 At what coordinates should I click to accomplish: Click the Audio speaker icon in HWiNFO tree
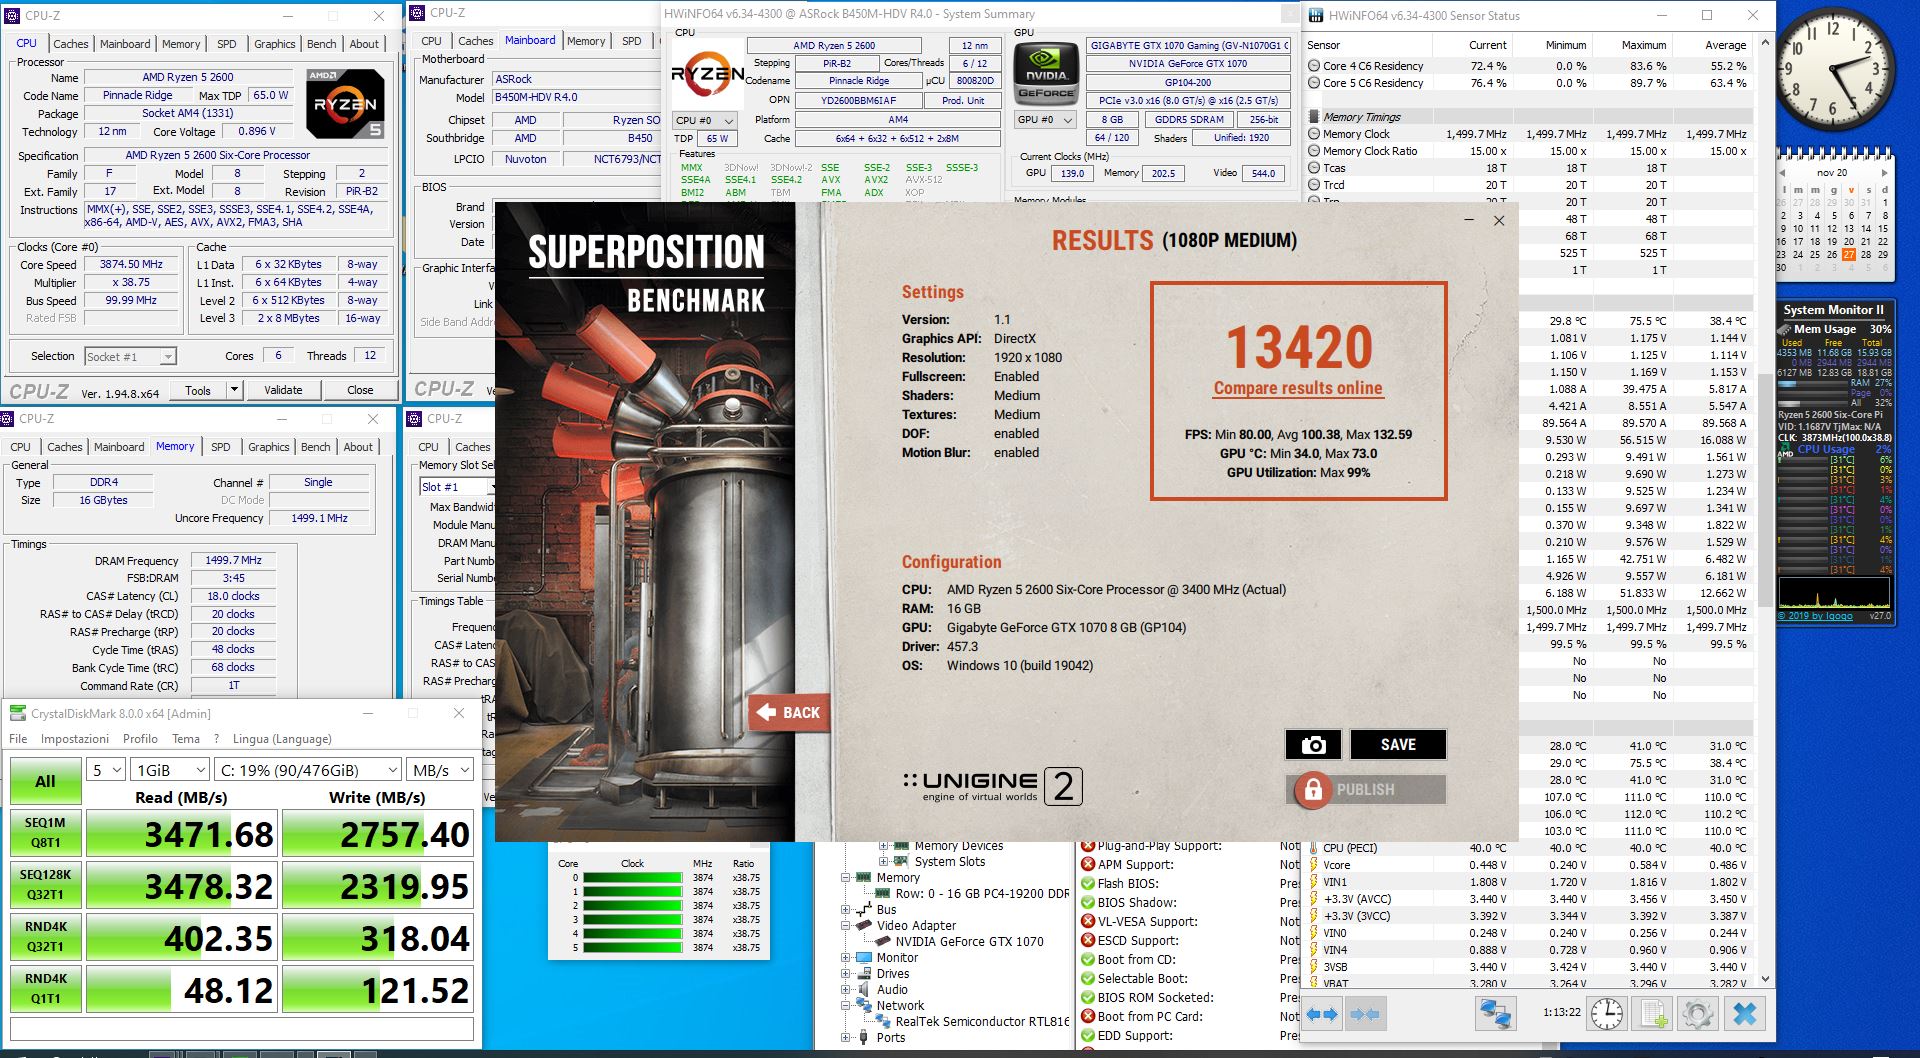[x=864, y=990]
